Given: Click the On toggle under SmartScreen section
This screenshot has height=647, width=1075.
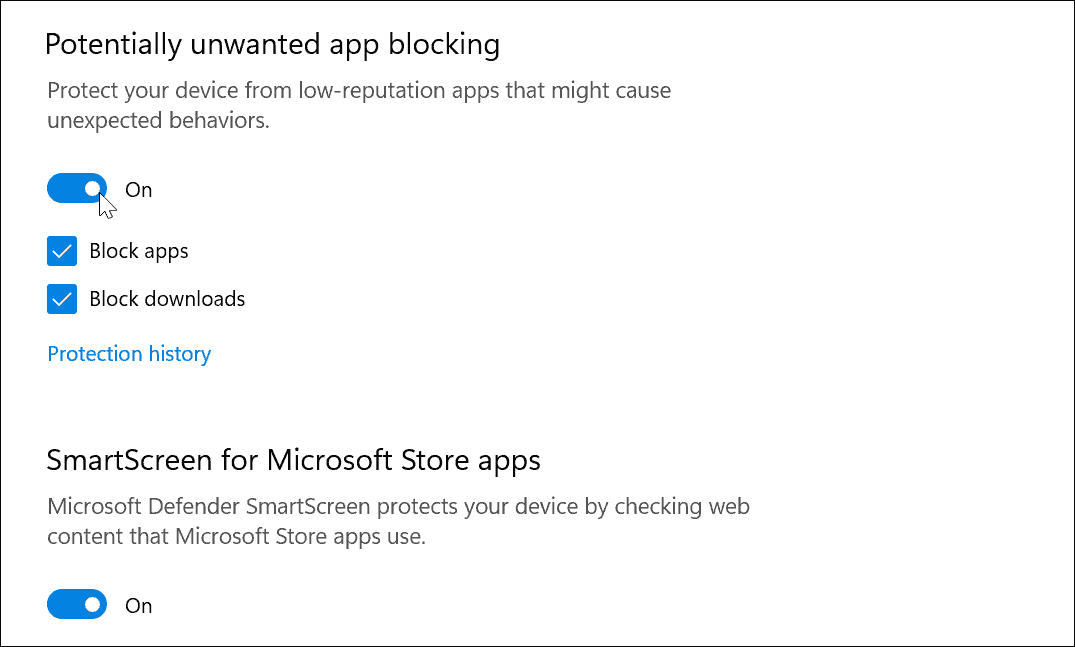Looking at the screenshot, I should pyautogui.click(x=77, y=604).
